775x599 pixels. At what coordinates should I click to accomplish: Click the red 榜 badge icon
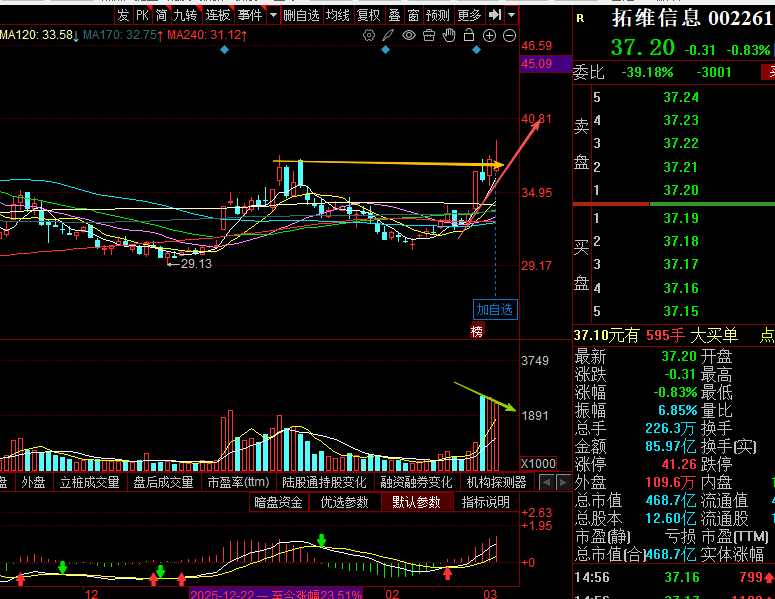point(477,331)
